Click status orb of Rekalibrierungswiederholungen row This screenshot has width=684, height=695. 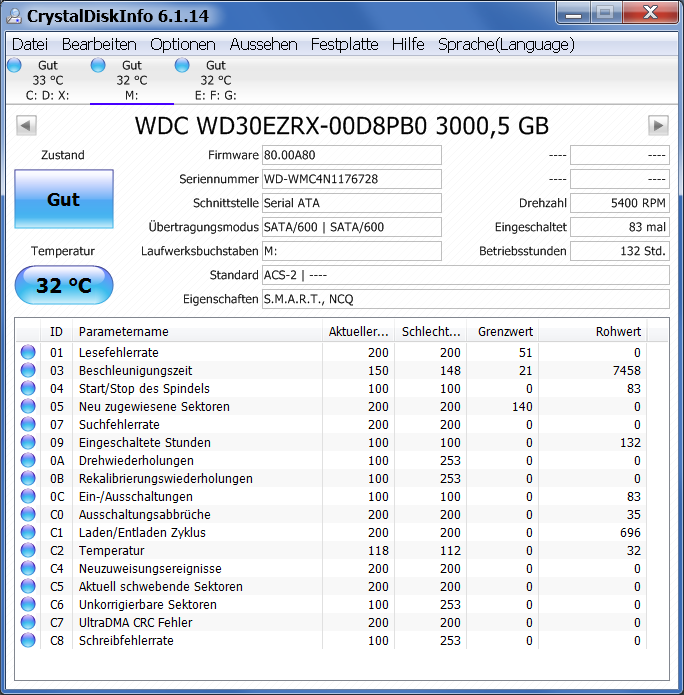tap(28, 479)
